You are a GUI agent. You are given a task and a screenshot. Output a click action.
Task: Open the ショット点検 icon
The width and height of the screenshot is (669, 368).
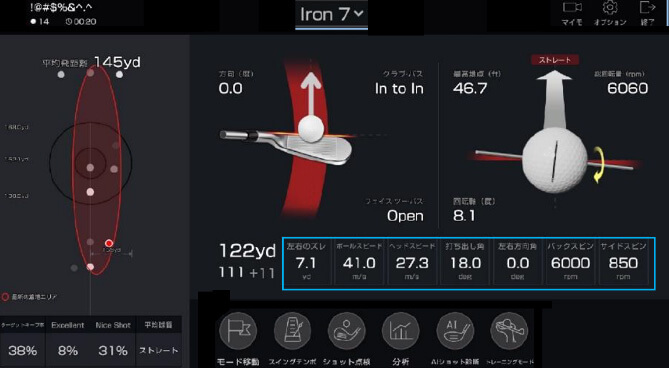[346, 331]
